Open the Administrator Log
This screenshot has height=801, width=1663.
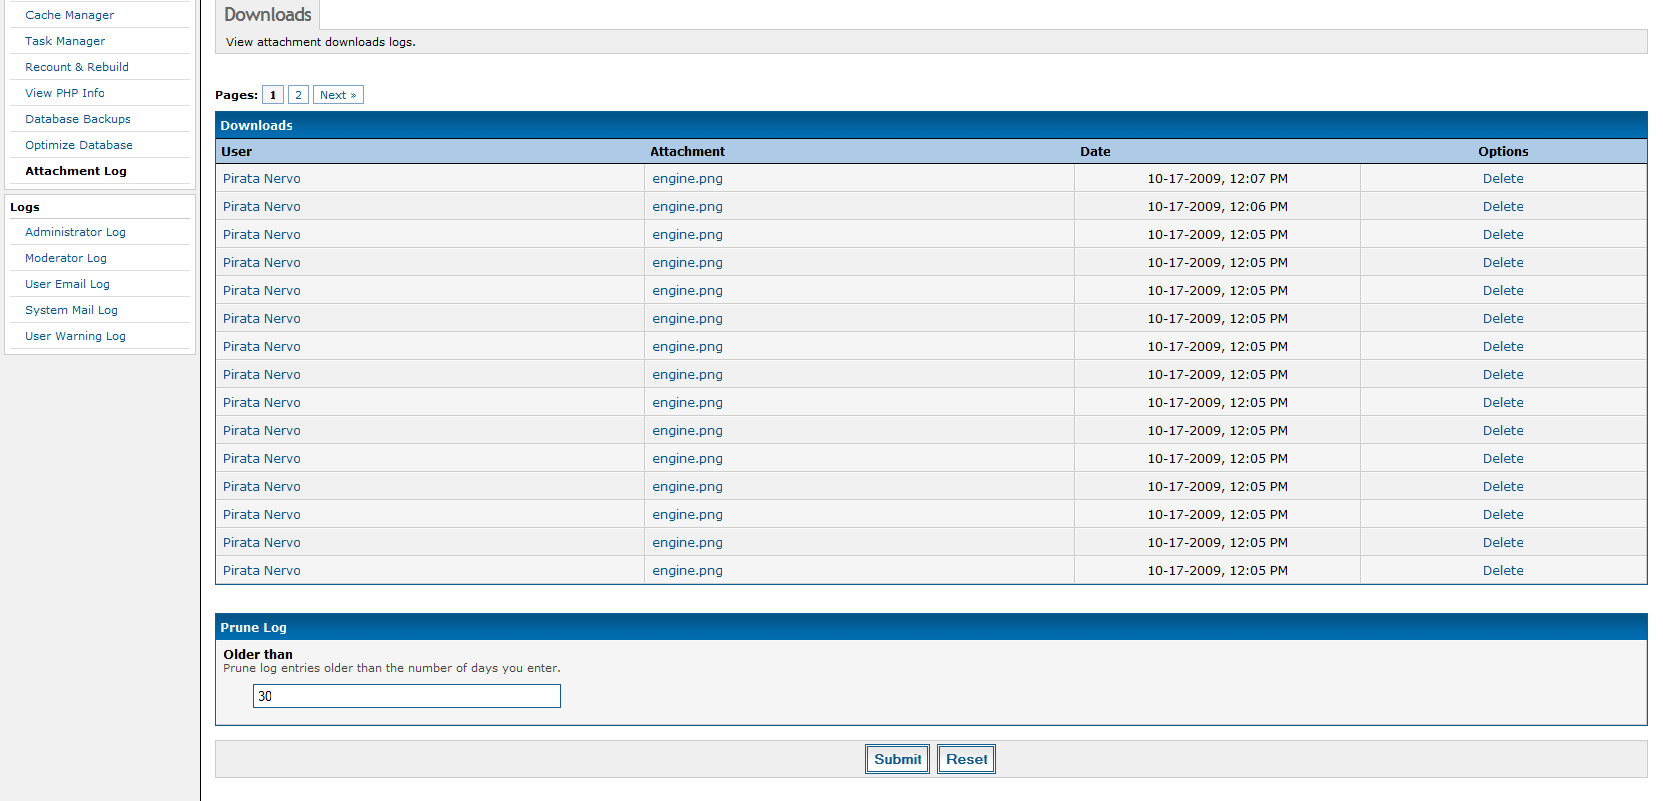tap(75, 232)
